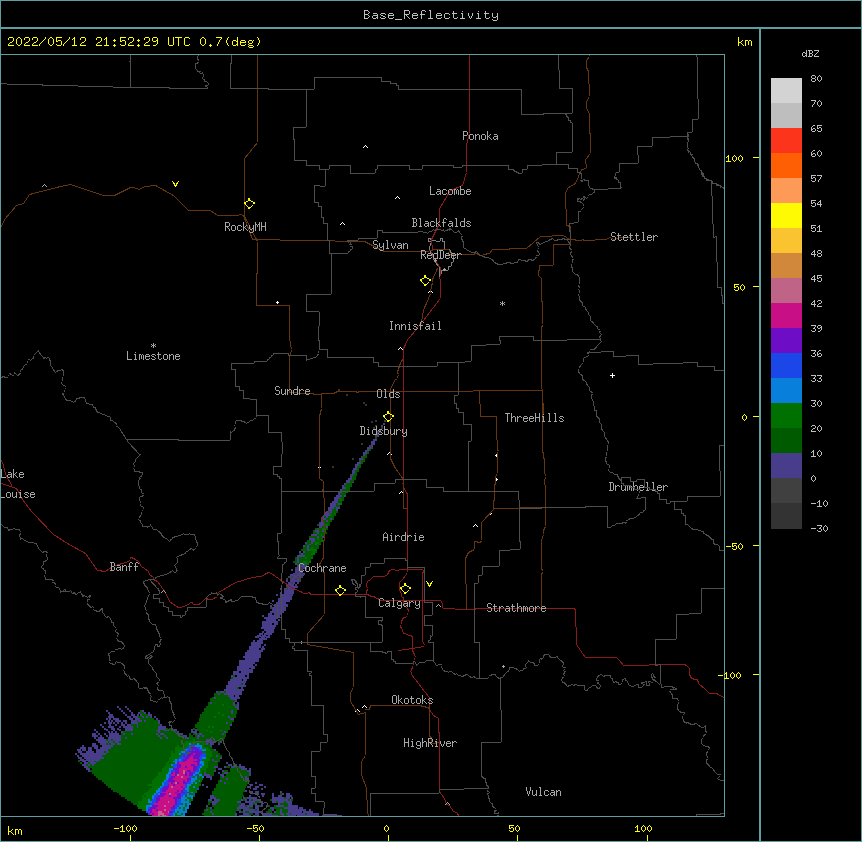
Task: Click the Sylvan label
Action: (x=390, y=245)
